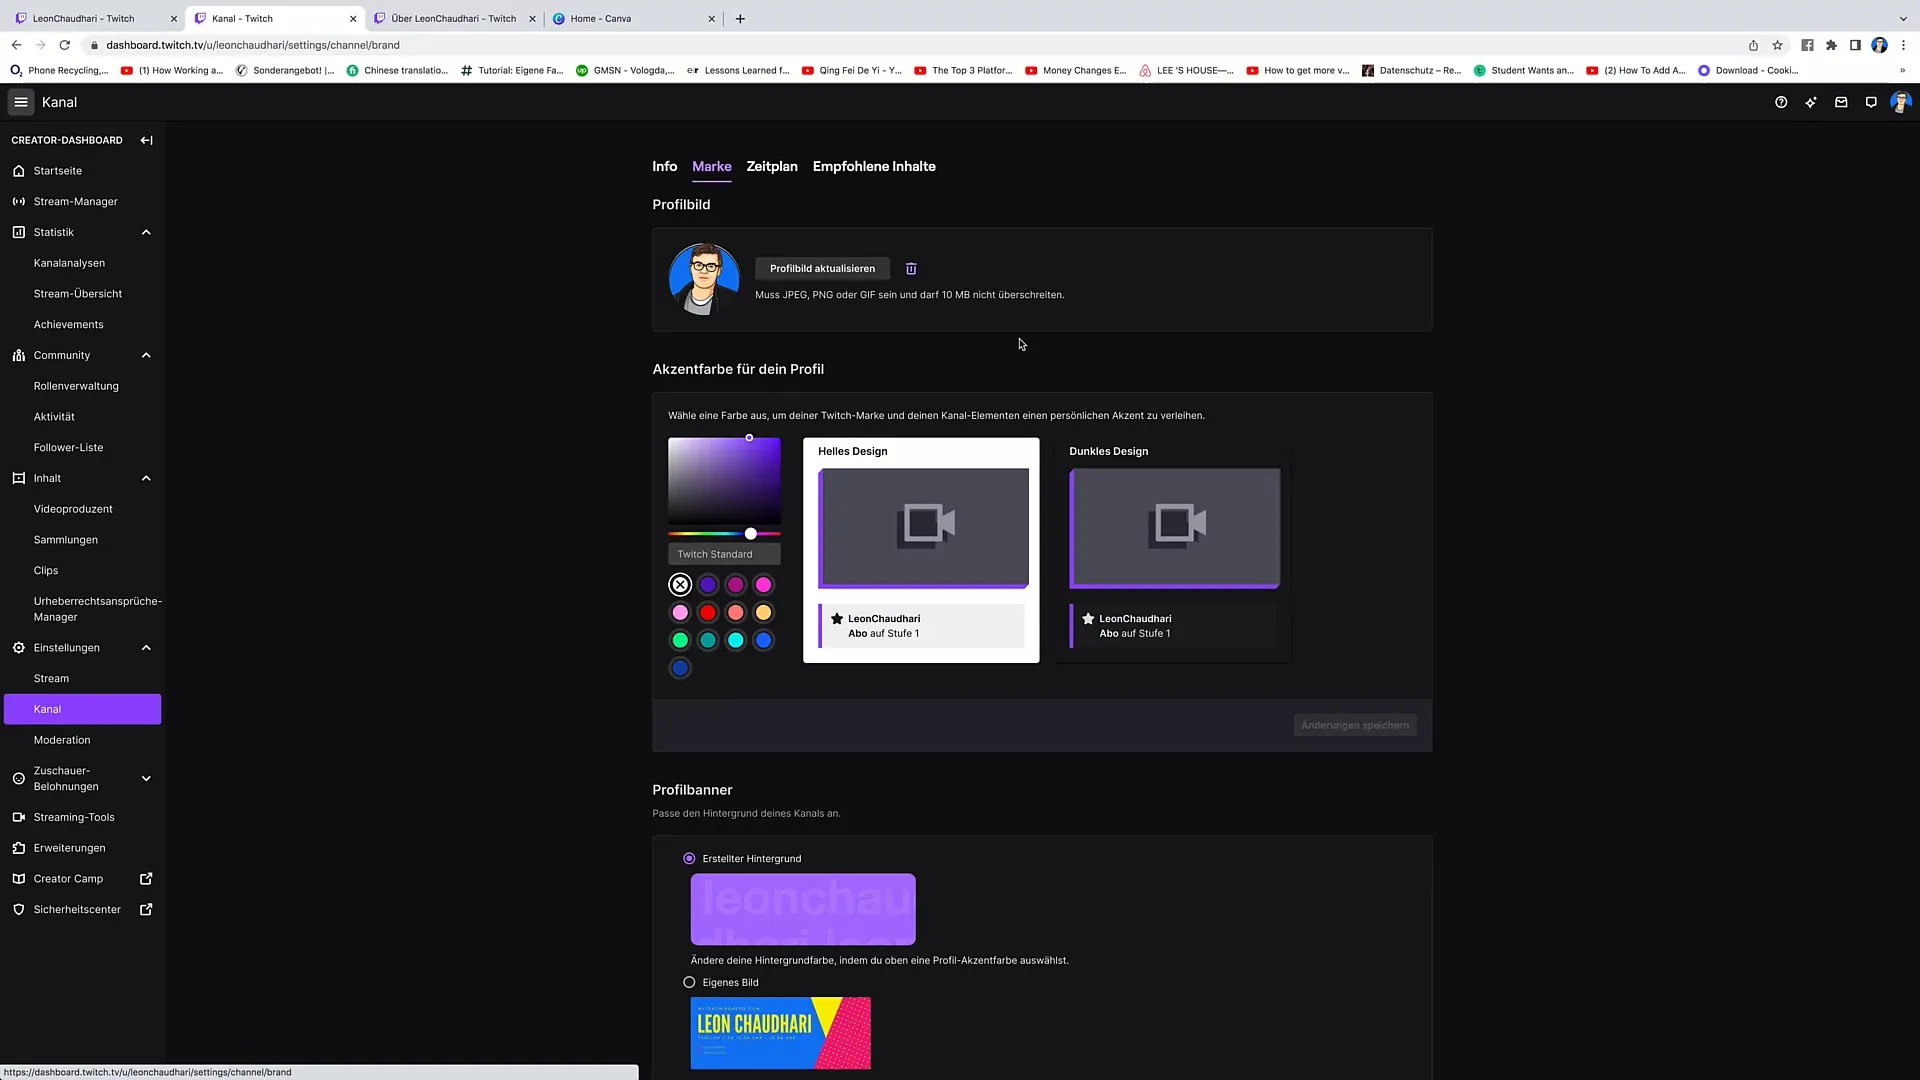Open a new browser tab
Screen dimensions: 1920x1080
coord(740,18)
